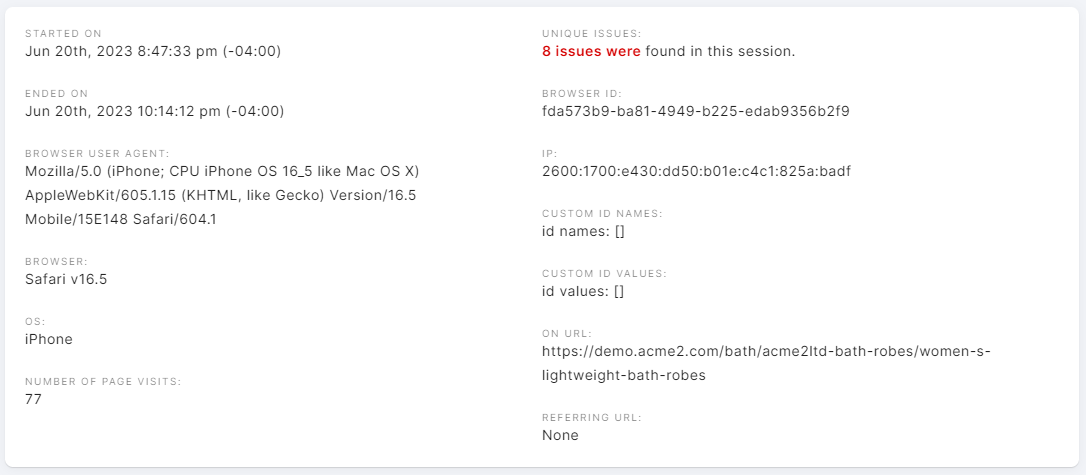Viewport: 1086px width, 475px height.
Task: Click the red '8 issues were' link
Action: pyautogui.click(x=591, y=51)
